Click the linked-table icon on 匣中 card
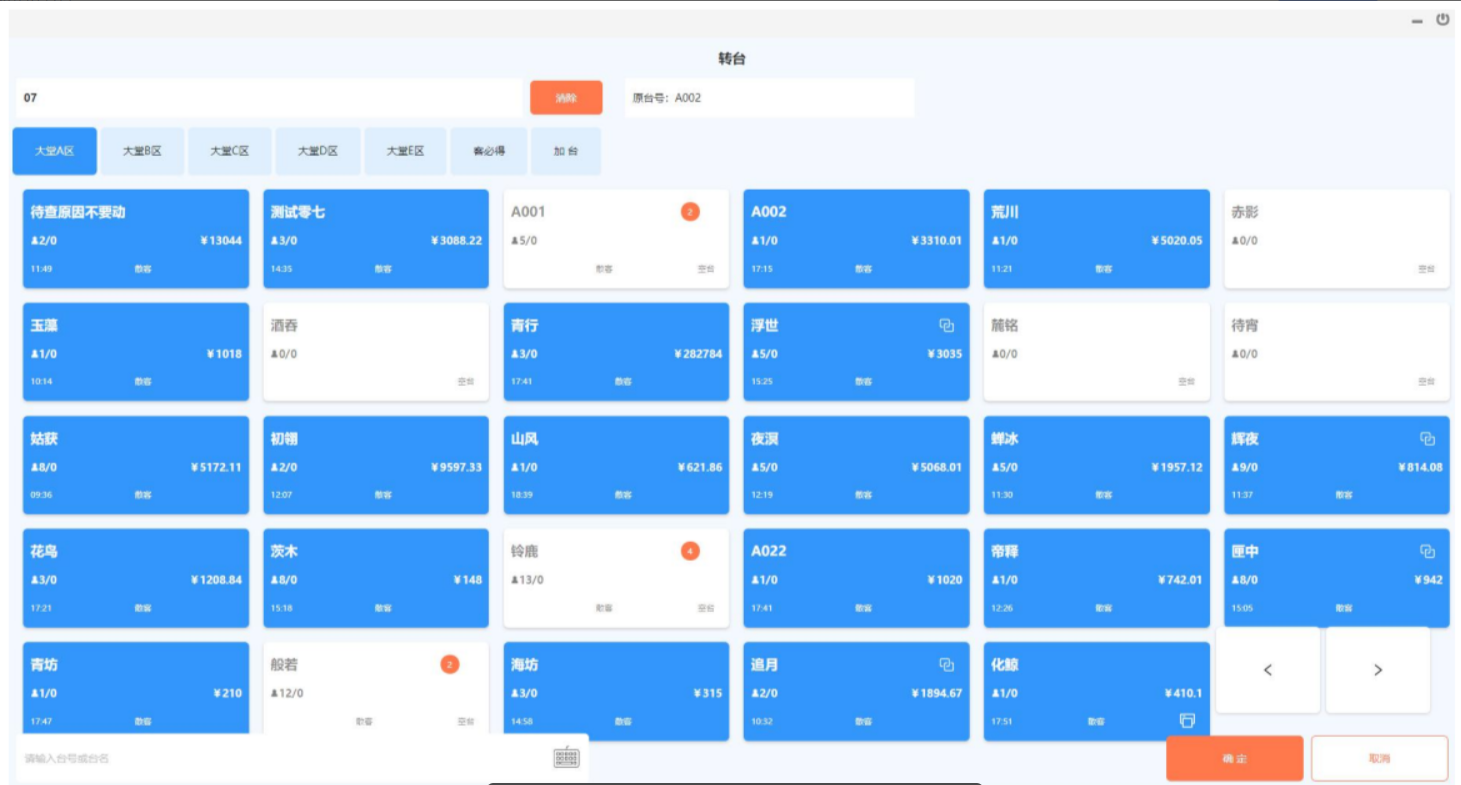This screenshot has height=785, width=1461. (1427, 552)
